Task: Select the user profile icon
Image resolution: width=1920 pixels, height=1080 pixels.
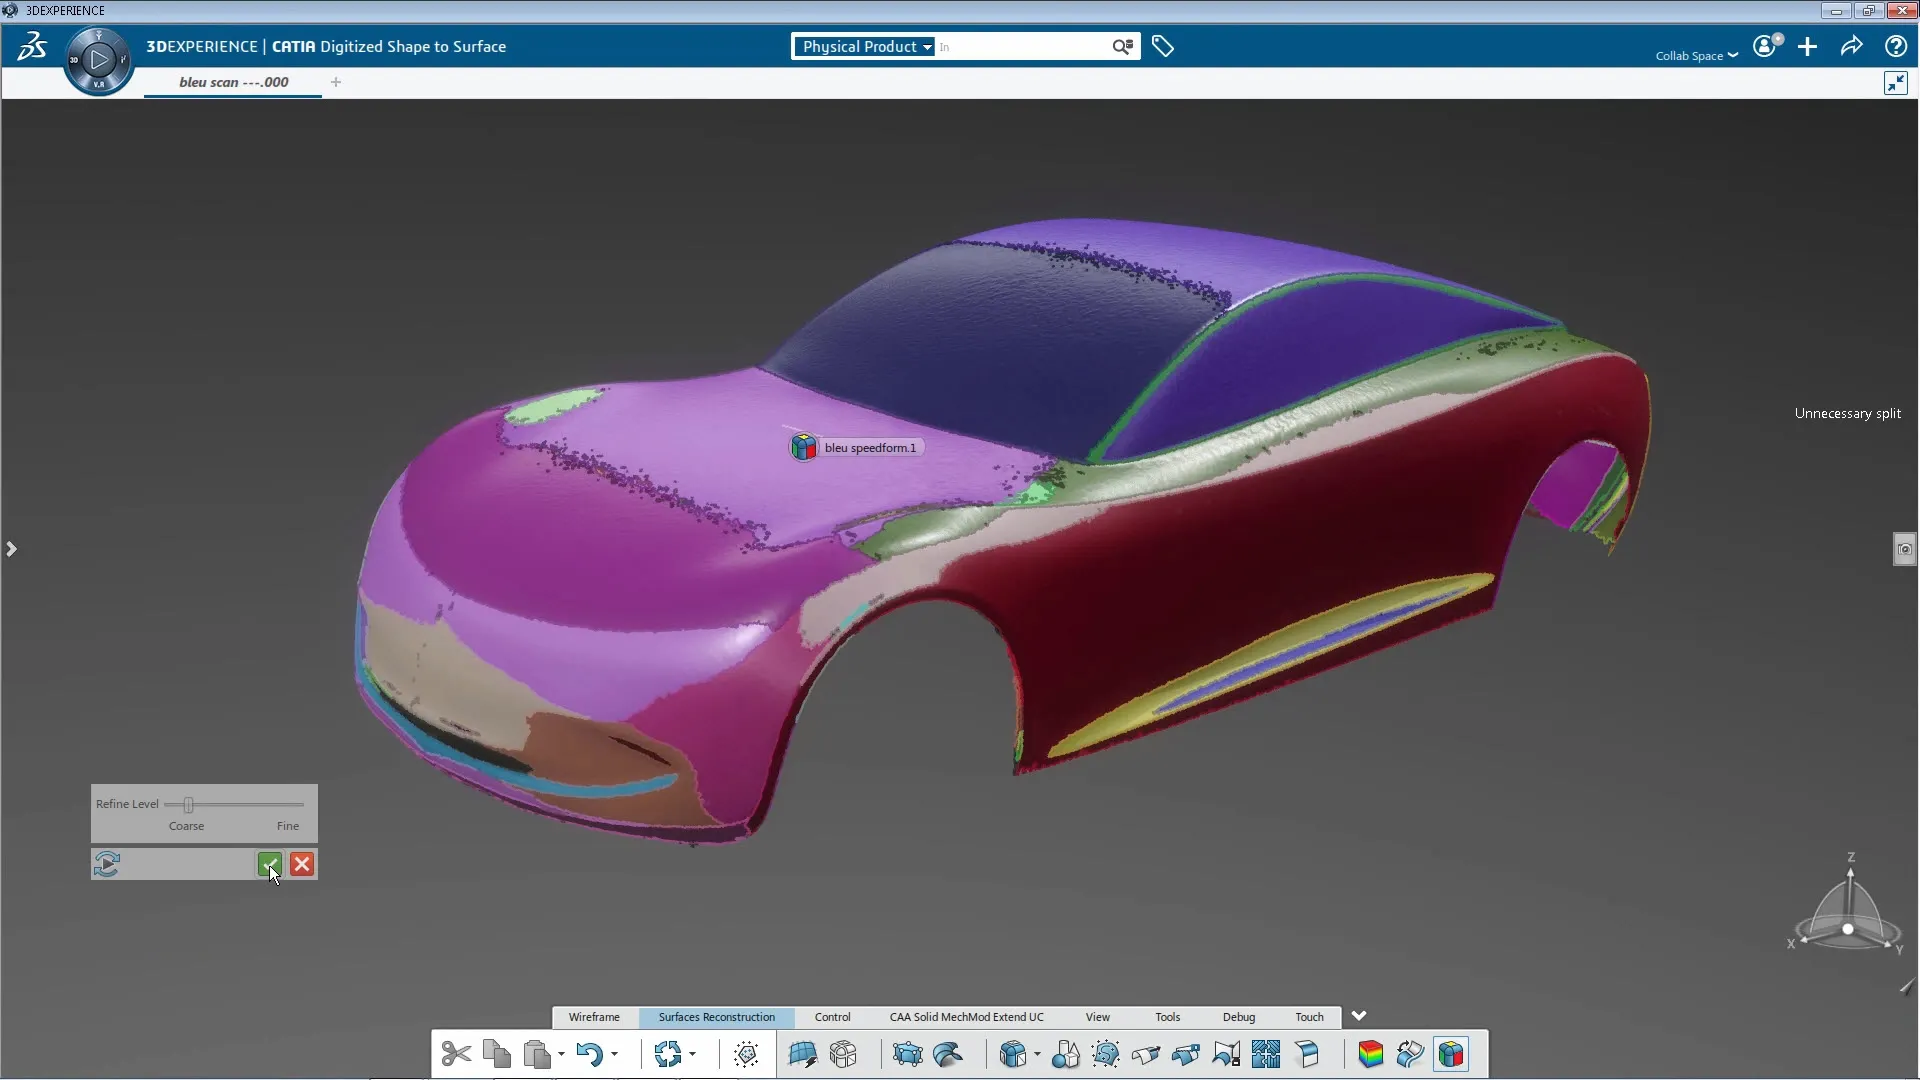Action: pos(1765,46)
